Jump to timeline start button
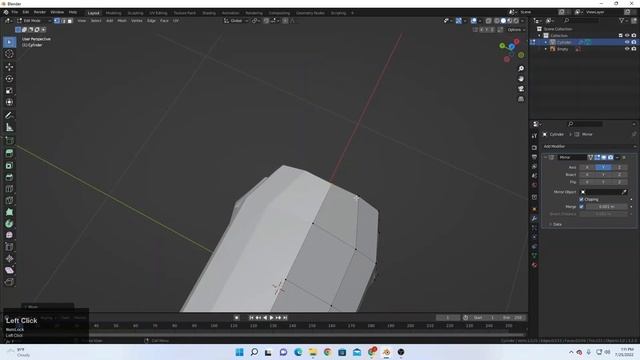Viewport: 640px width, 360px height. pos(251,318)
